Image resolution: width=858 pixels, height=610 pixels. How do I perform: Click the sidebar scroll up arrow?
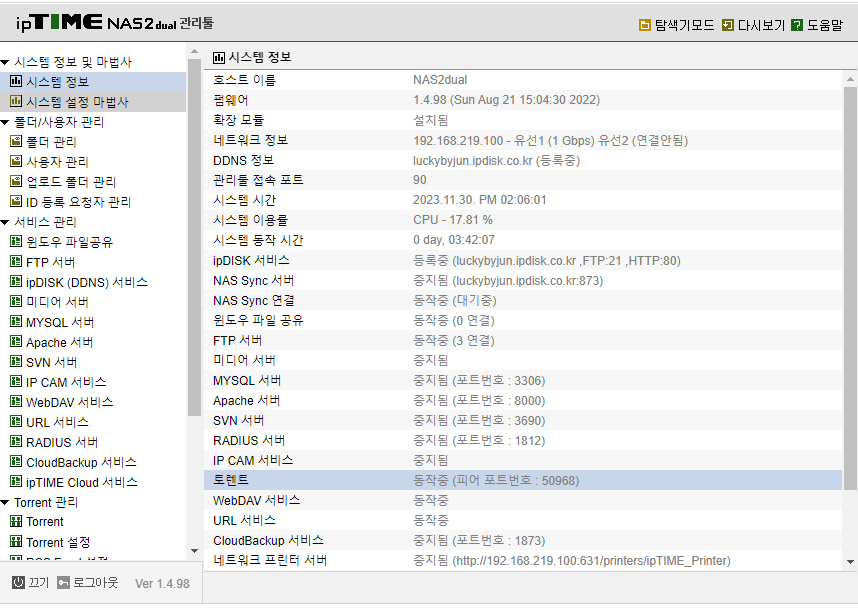tap(194, 51)
